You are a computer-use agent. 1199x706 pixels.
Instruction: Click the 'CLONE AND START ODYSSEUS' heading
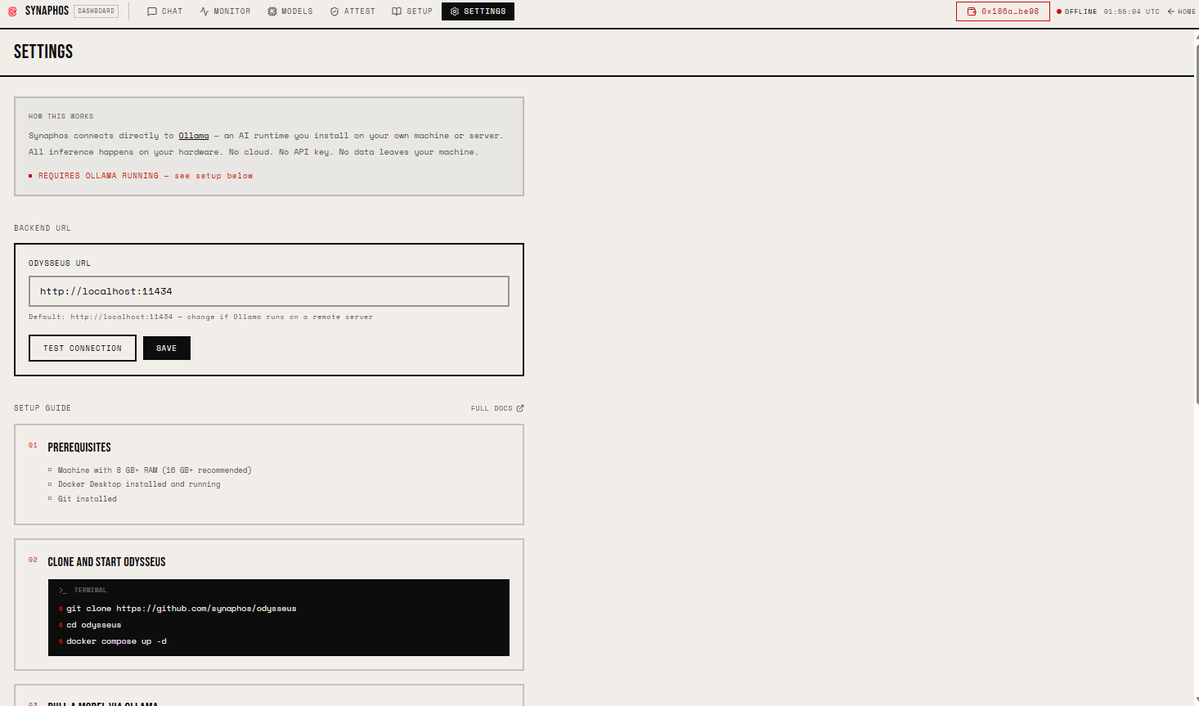pos(106,562)
